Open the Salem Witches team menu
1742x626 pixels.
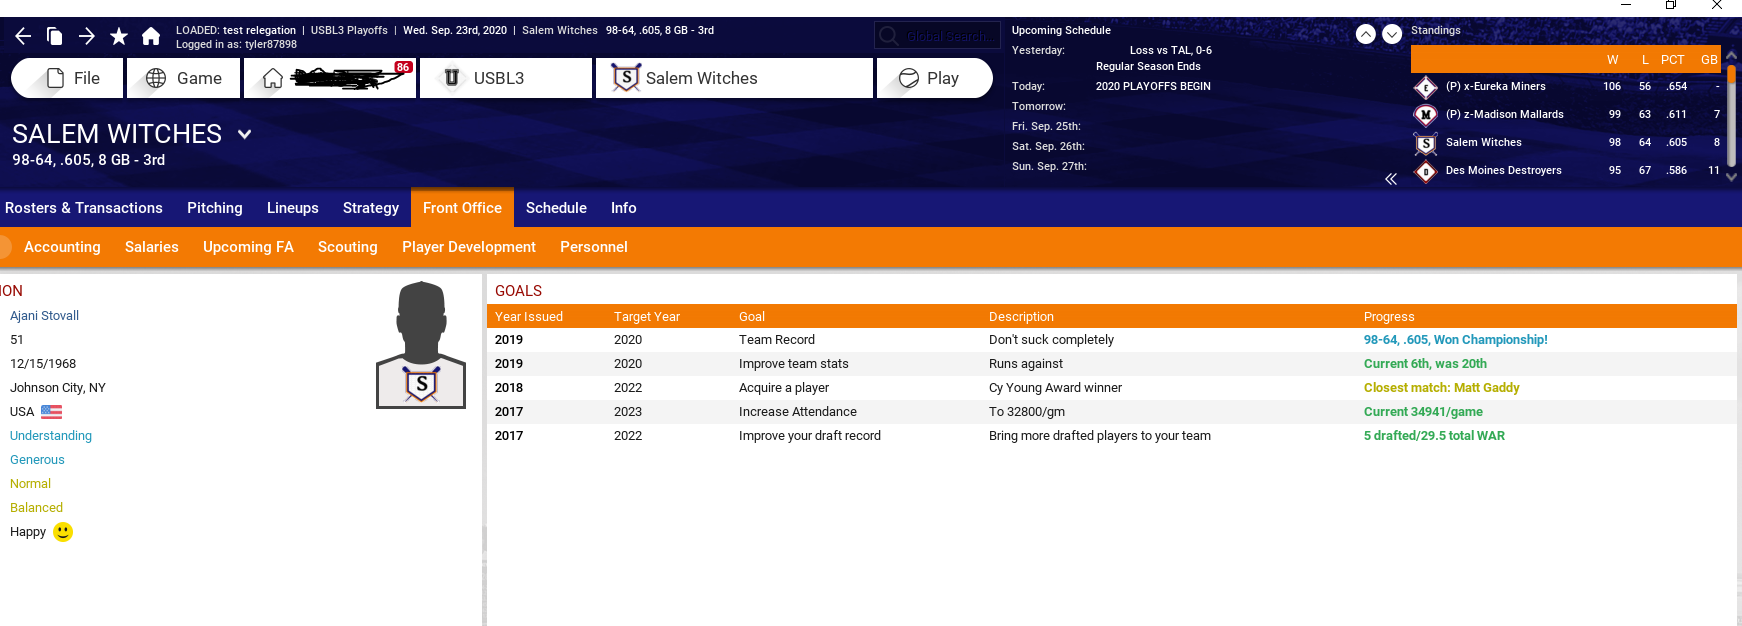(x=734, y=78)
